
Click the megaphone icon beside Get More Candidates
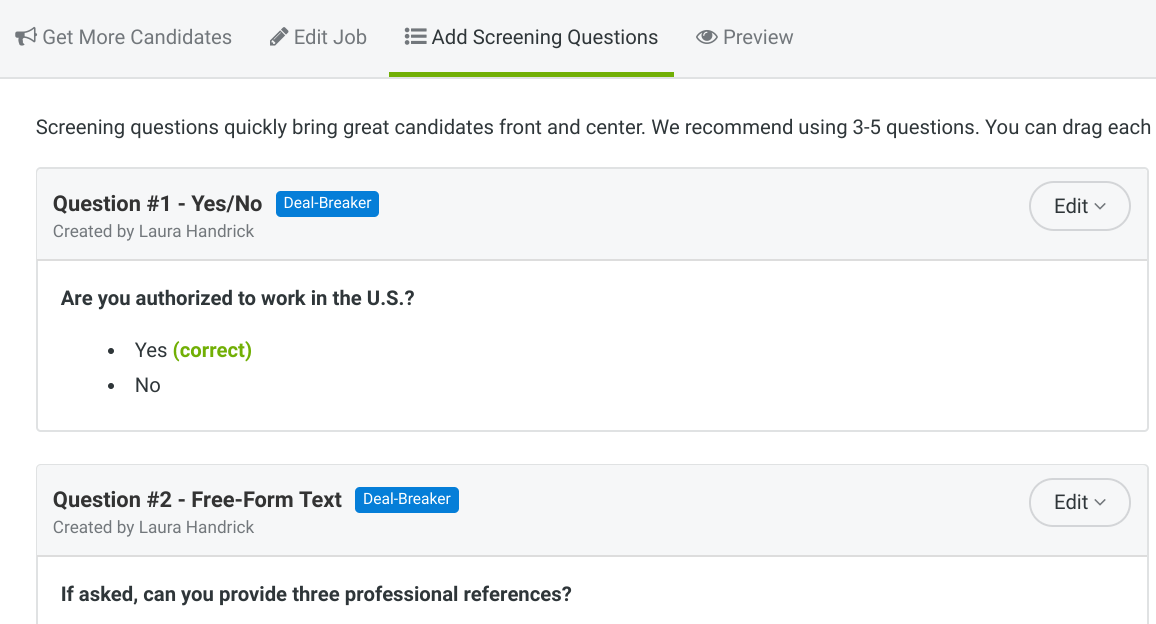click(x=26, y=37)
